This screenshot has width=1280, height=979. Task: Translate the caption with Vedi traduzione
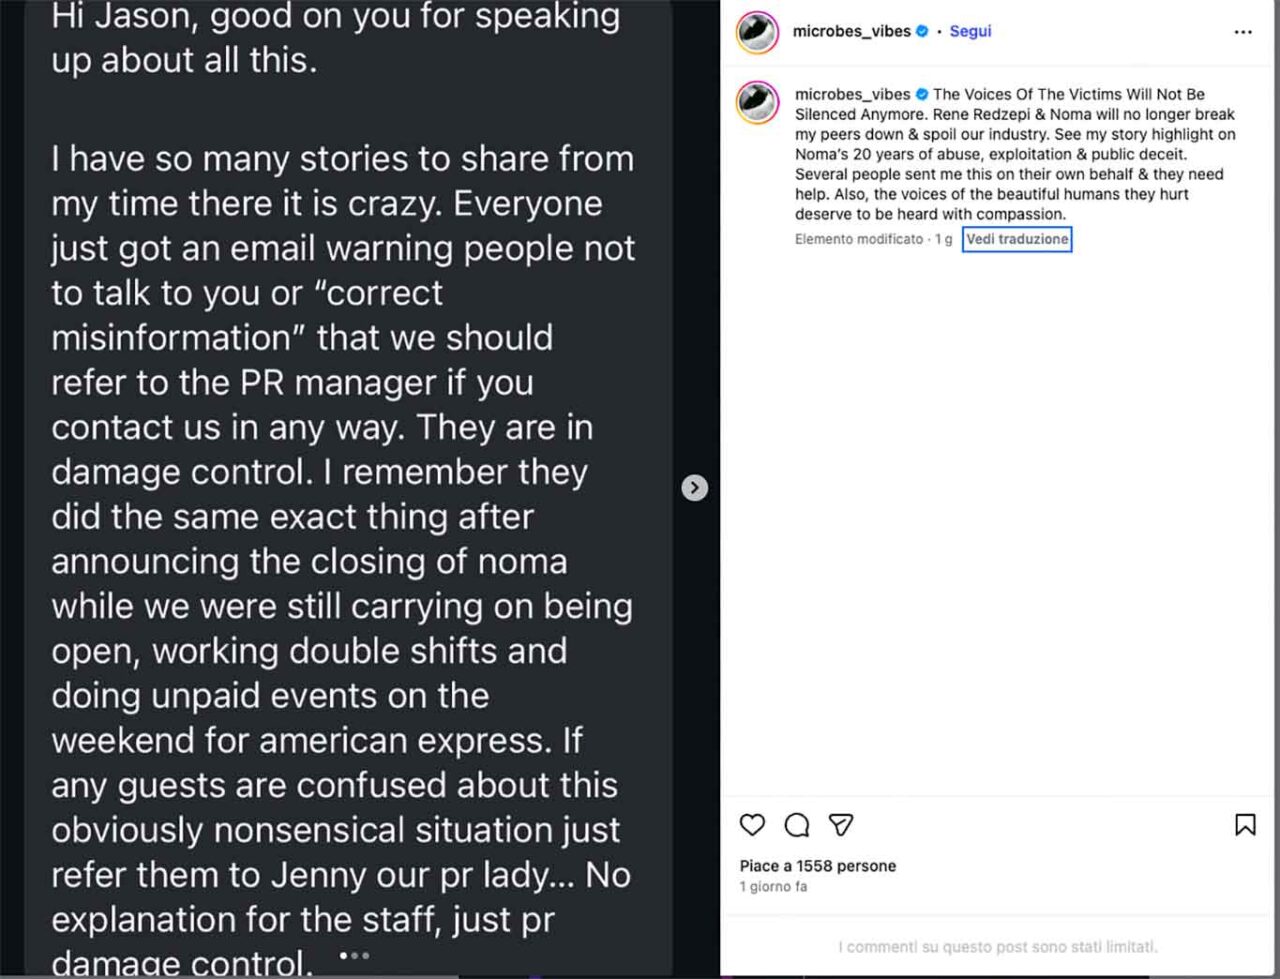coord(1017,239)
